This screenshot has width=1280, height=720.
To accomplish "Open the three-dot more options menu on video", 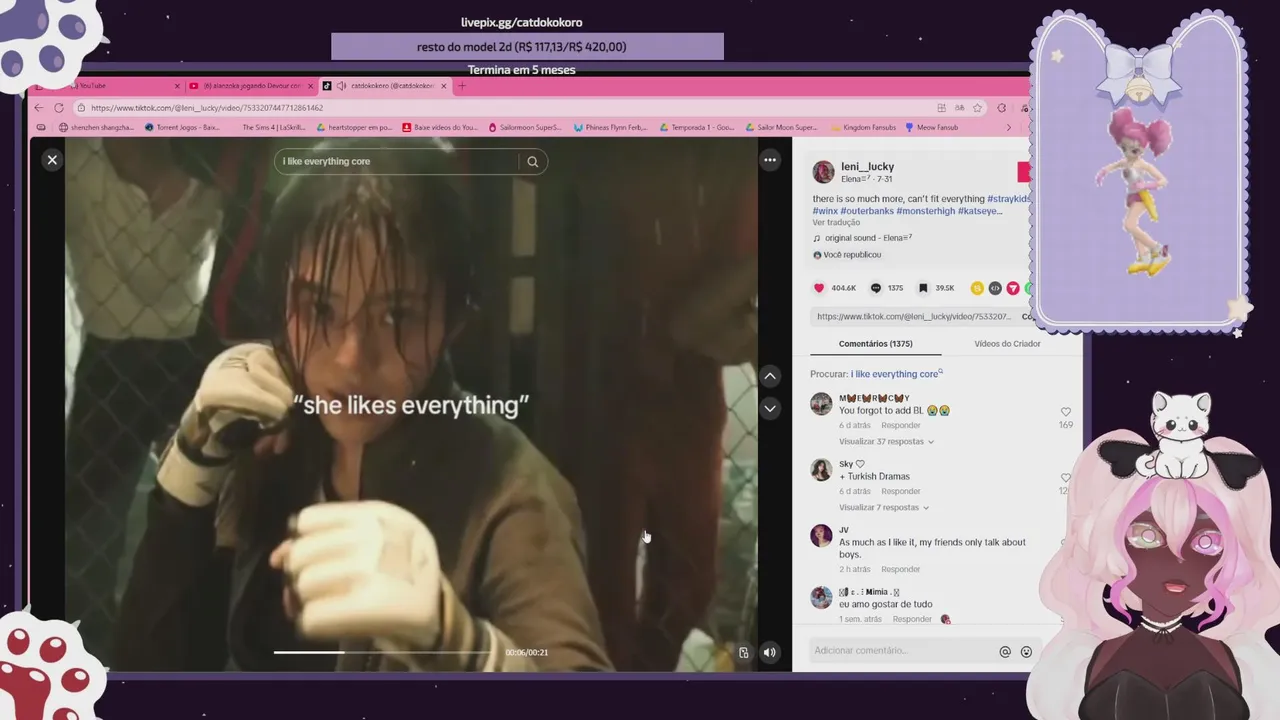I will (x=770, y=160).
